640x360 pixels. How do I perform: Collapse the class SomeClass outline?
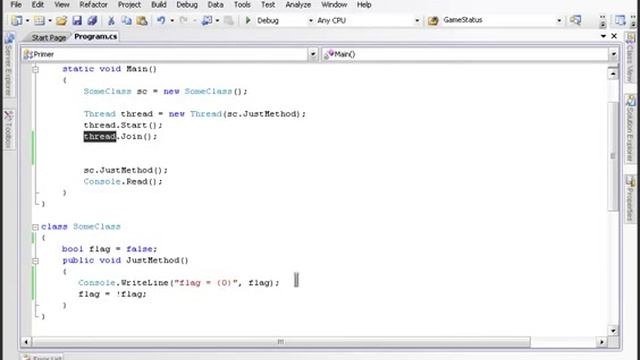(36, 227)
